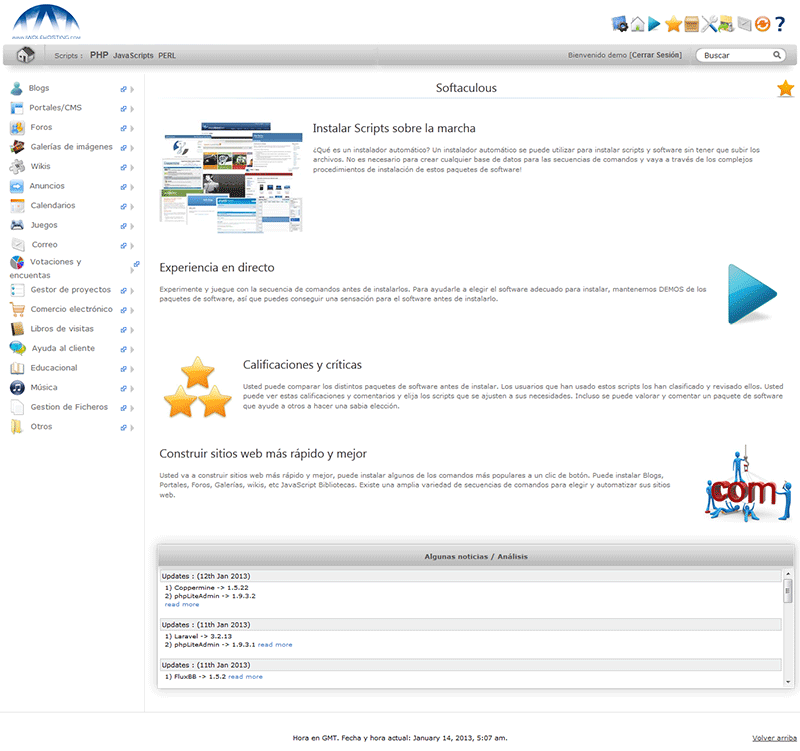Click the Wikis puzzle icon
This screenshot has width=800, height=751.
tap(17, 166)
